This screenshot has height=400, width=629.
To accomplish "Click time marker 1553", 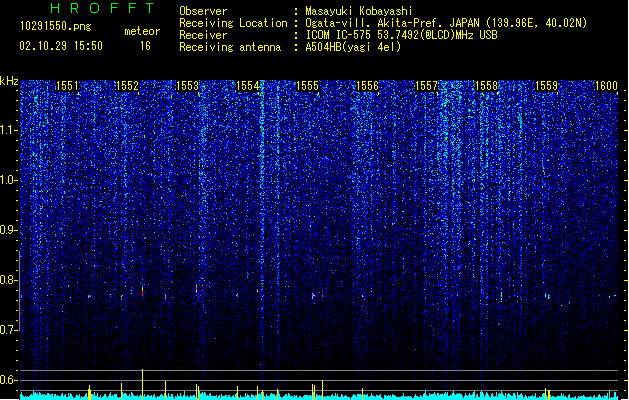I will 187,86.
